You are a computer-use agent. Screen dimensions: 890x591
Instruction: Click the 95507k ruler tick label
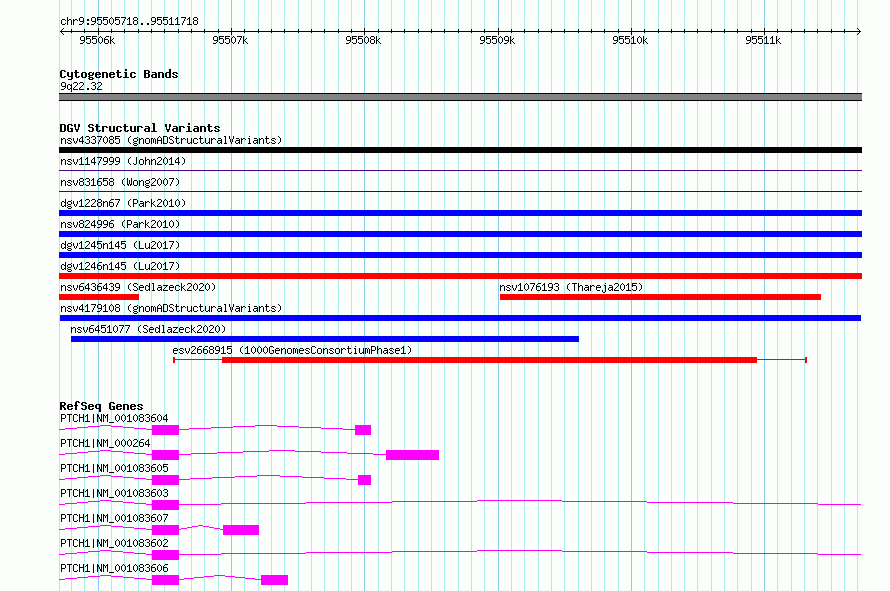point(230,40)
